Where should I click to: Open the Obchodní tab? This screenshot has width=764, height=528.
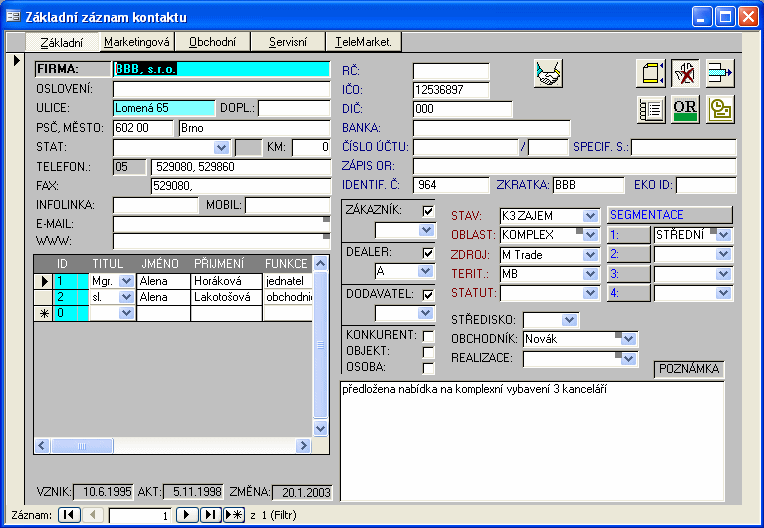pyautogui.click(x=212, y=42)
